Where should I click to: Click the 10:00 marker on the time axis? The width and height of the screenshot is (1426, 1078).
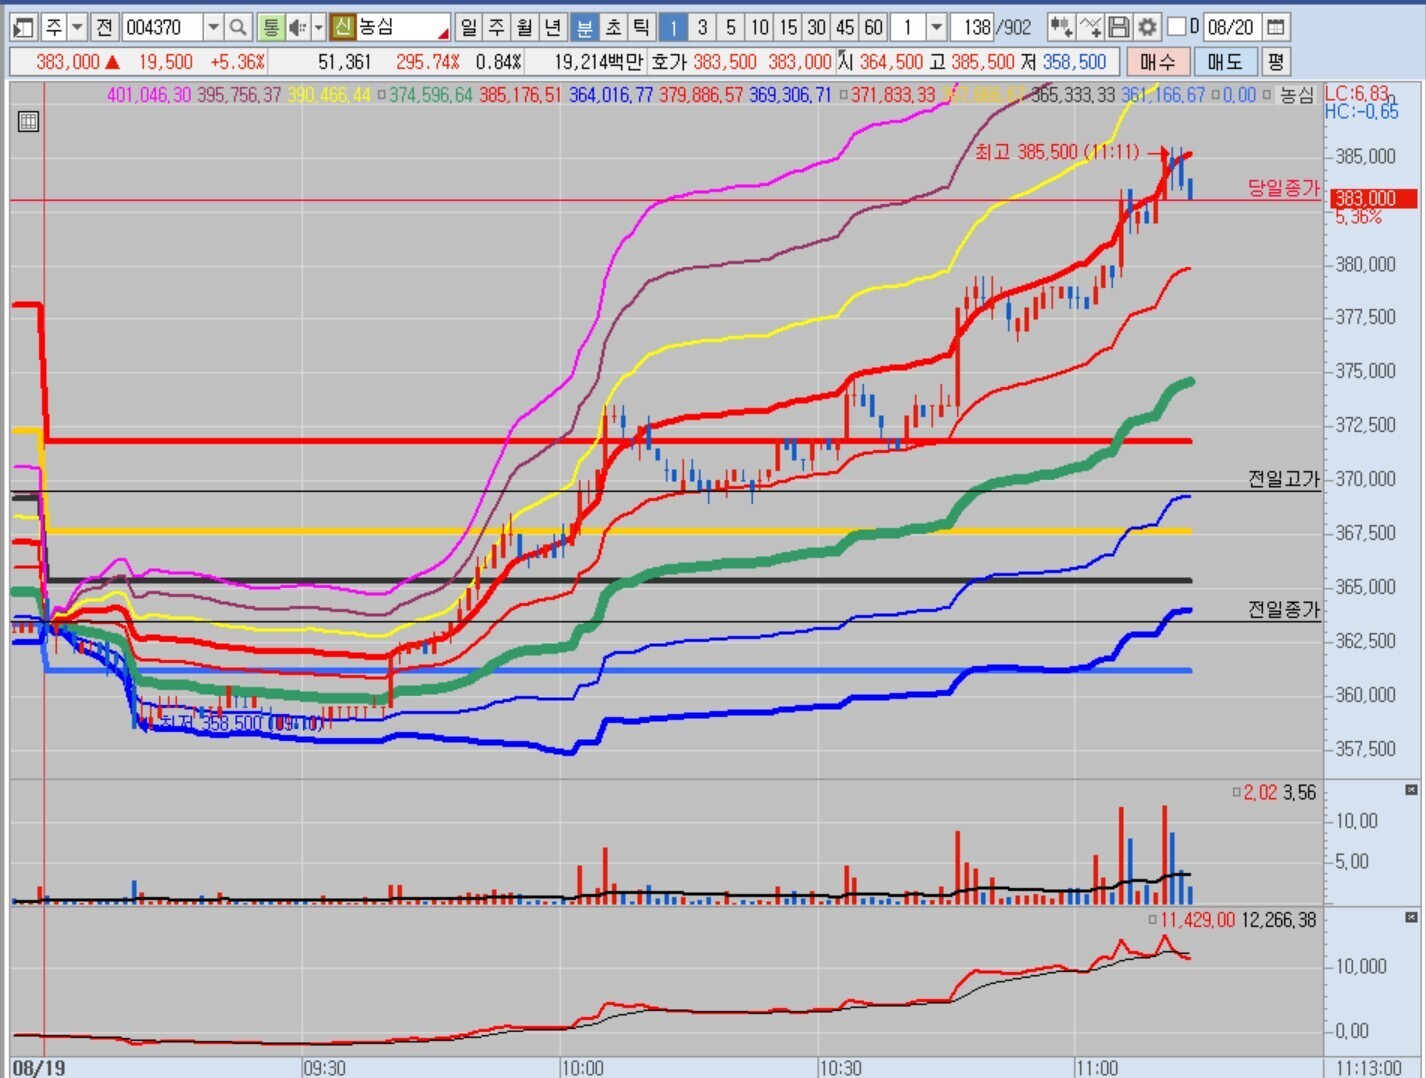click(582, 1068)
